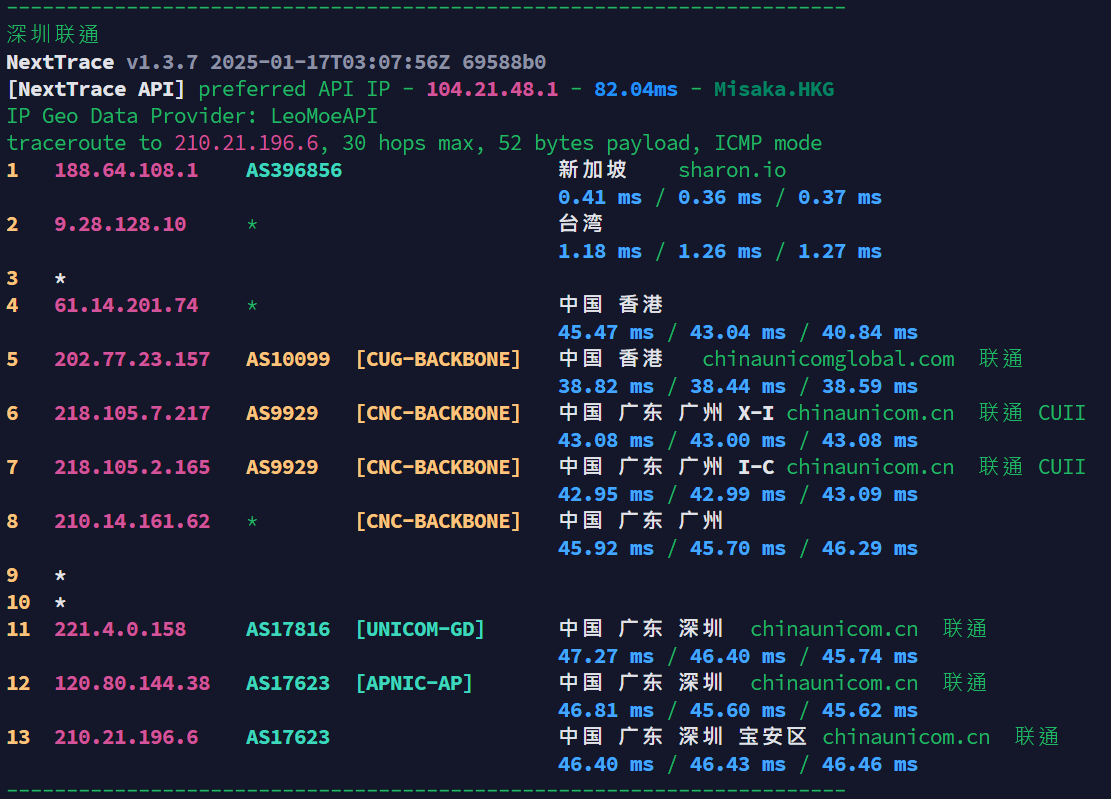The width and height of the screenshot is (1111, 799).
Task: Click the 0.41 ms latency value
Action: [600, 198]
